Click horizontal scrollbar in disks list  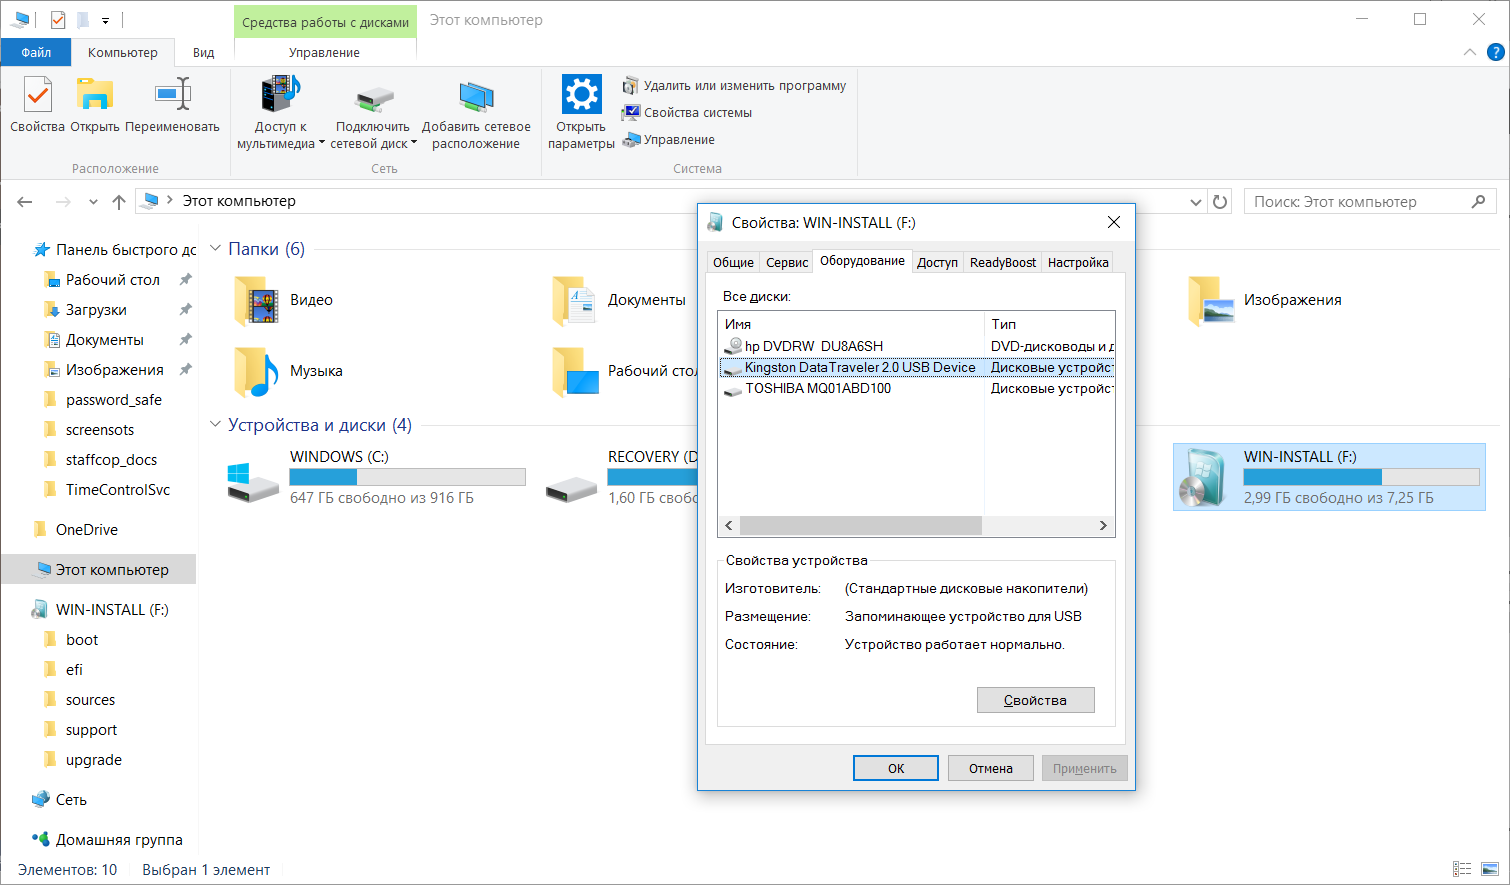click(860, 526)
